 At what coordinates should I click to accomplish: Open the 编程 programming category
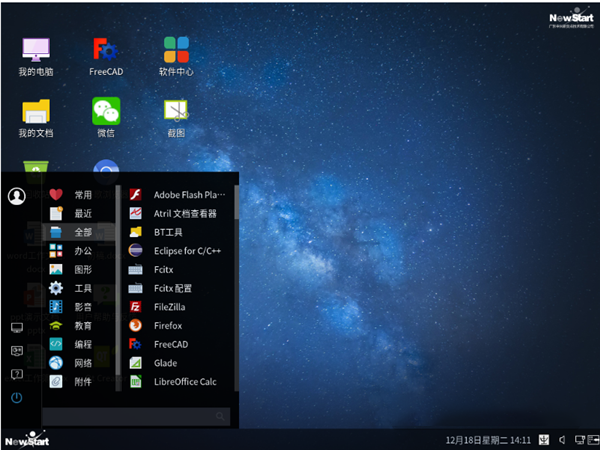point(78,344)
